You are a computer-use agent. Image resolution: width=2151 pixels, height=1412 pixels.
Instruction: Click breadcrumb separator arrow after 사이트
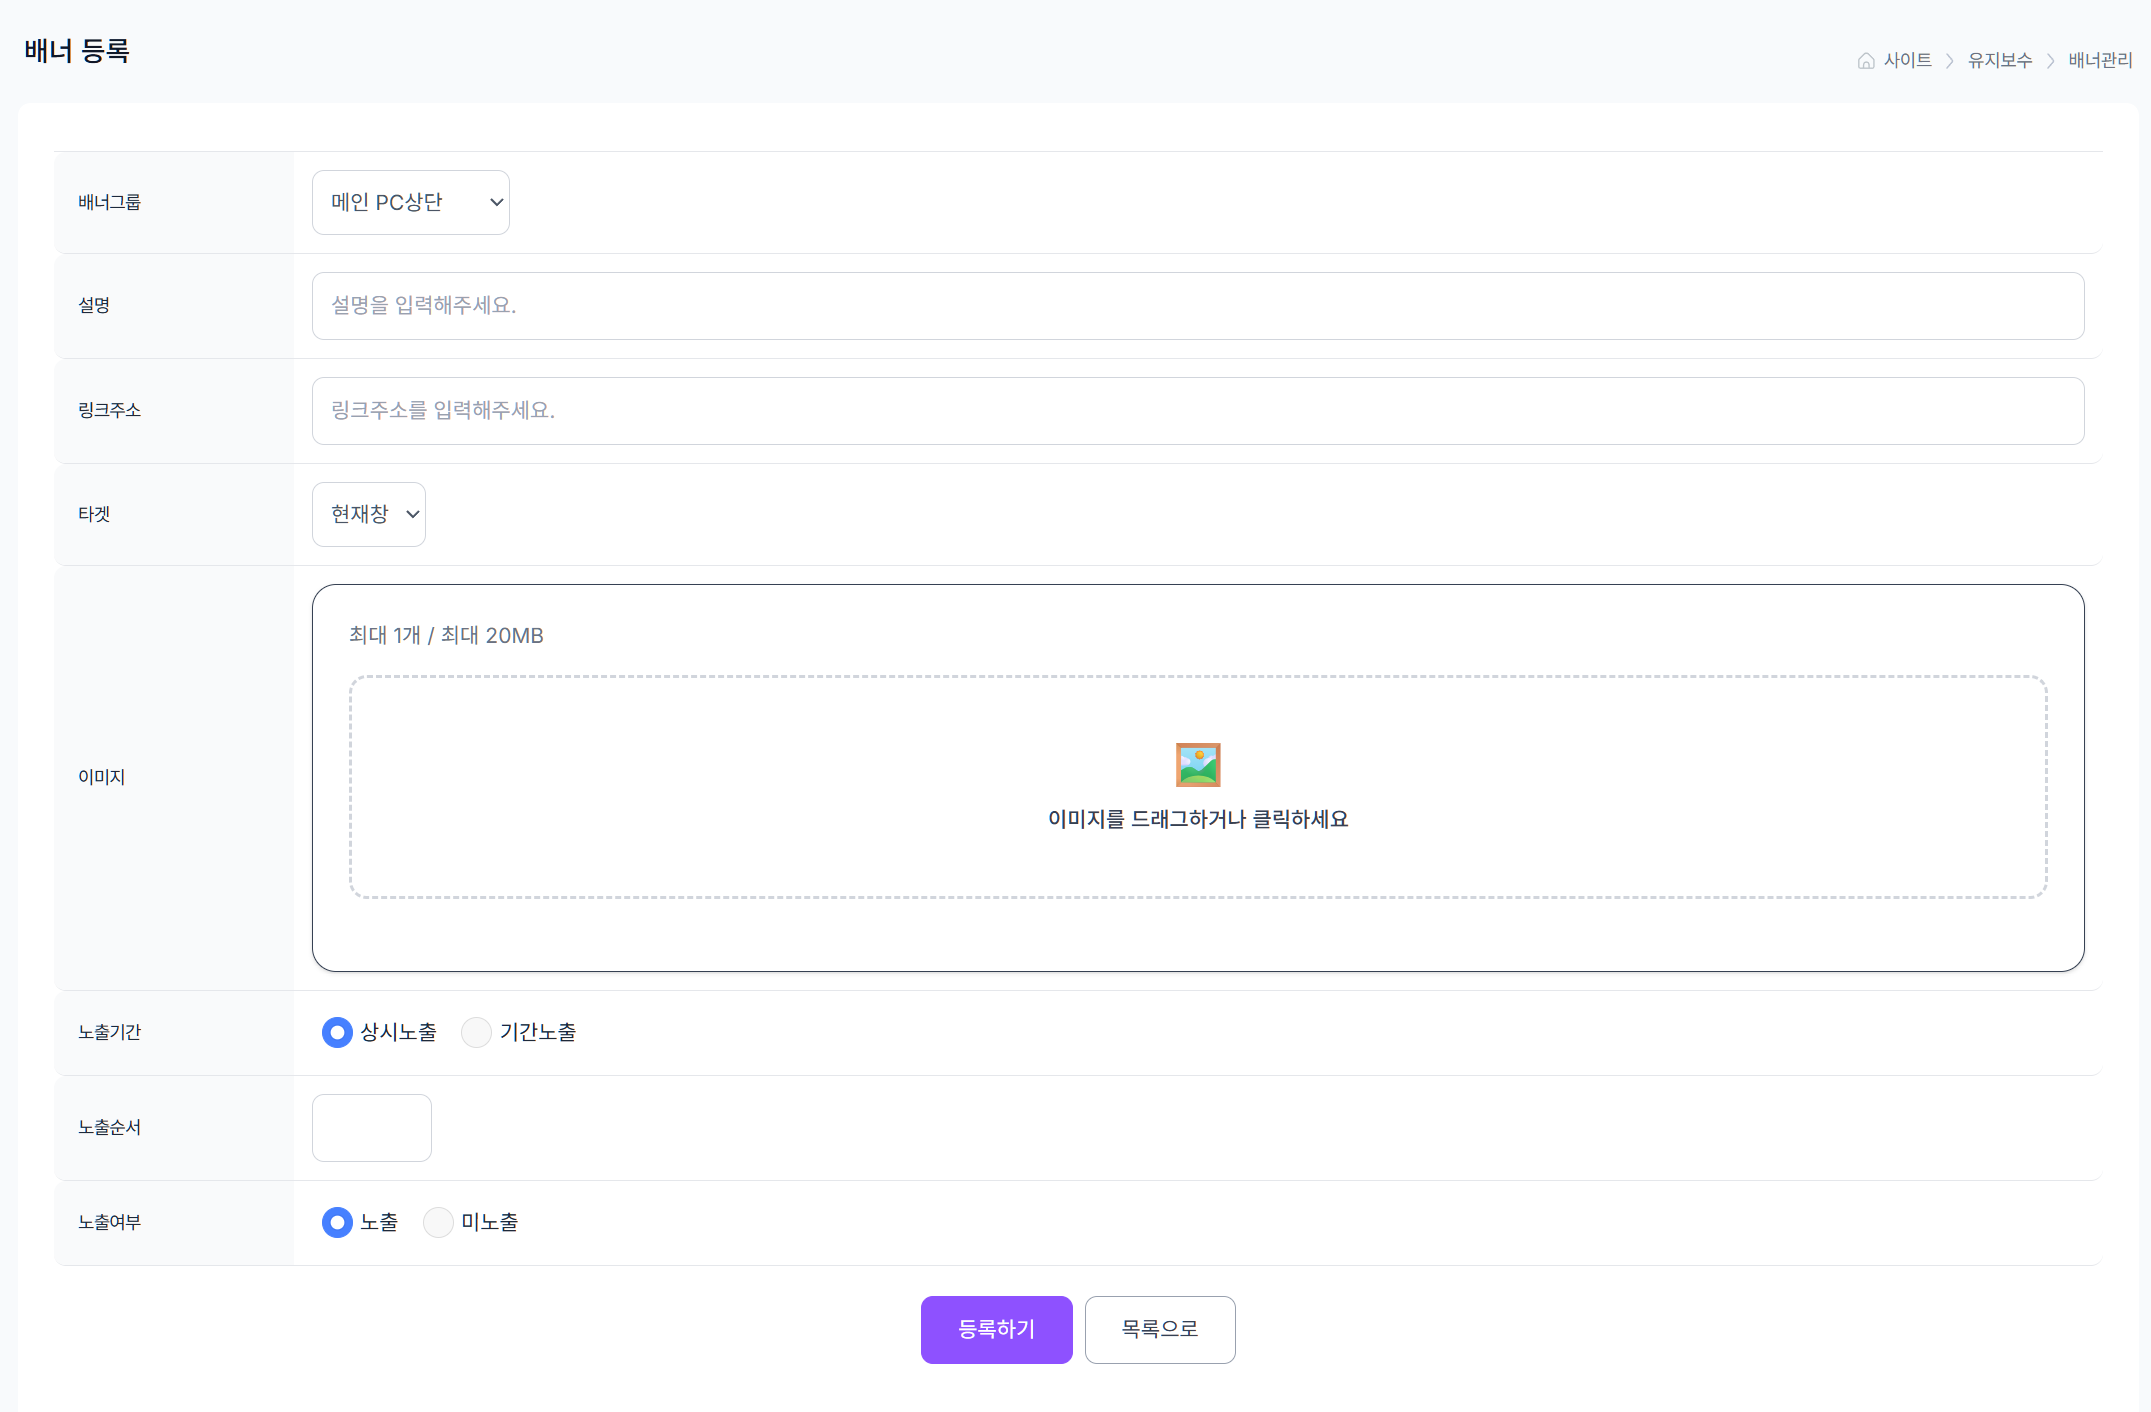click(1949, 61)
